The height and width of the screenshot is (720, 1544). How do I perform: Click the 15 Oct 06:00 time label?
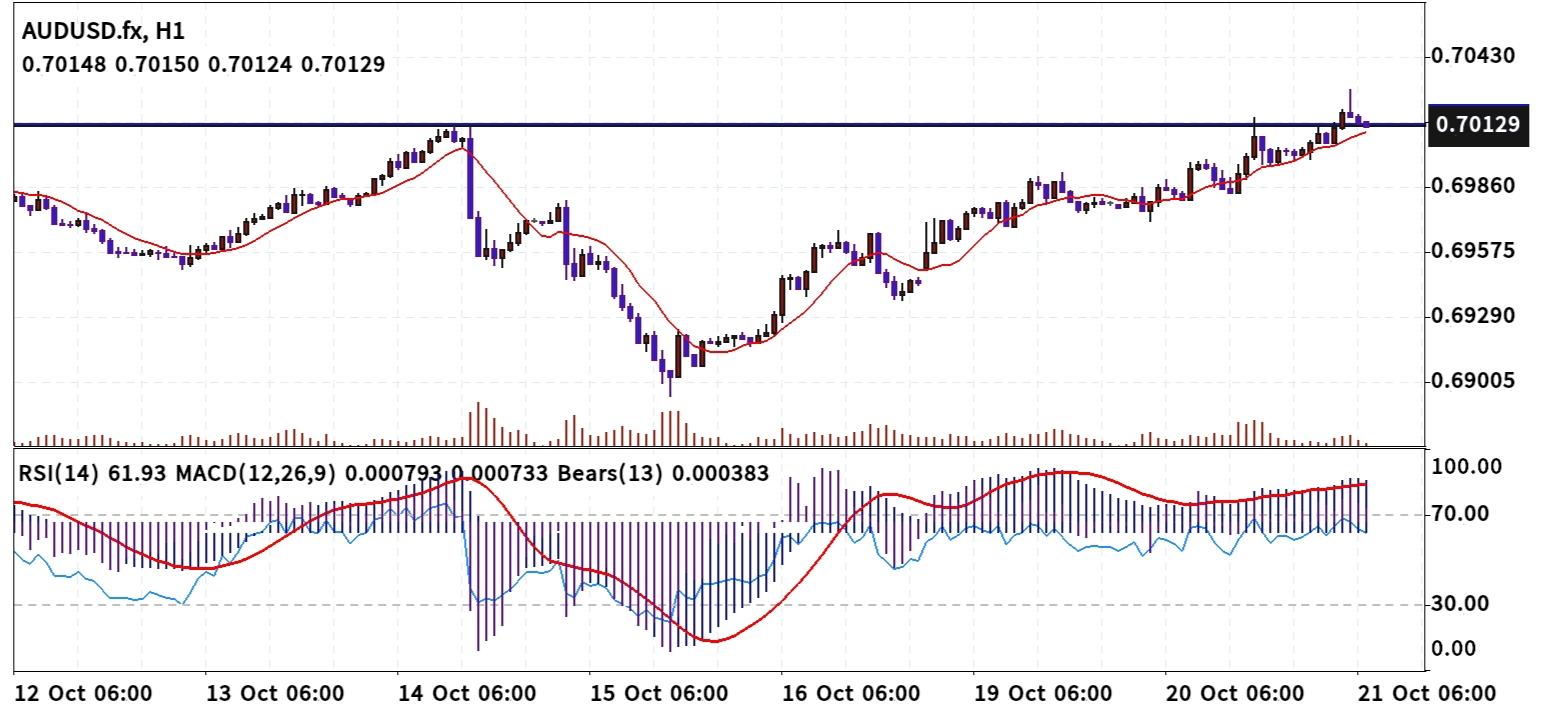(658, 694)
